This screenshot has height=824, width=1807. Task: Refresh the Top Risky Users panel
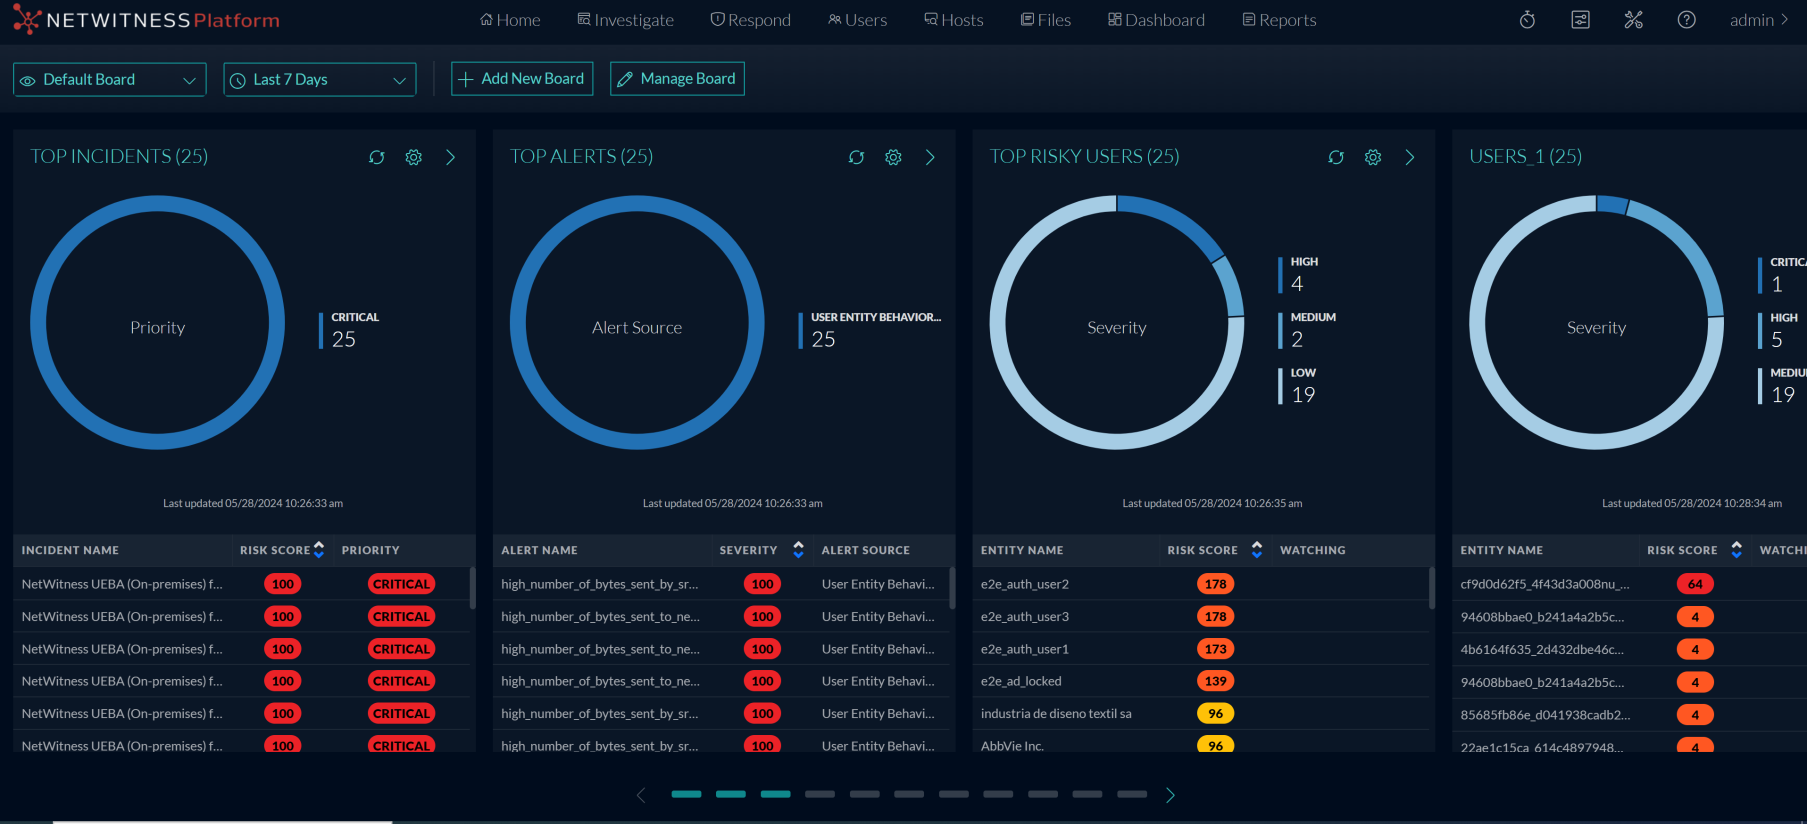1336,157
